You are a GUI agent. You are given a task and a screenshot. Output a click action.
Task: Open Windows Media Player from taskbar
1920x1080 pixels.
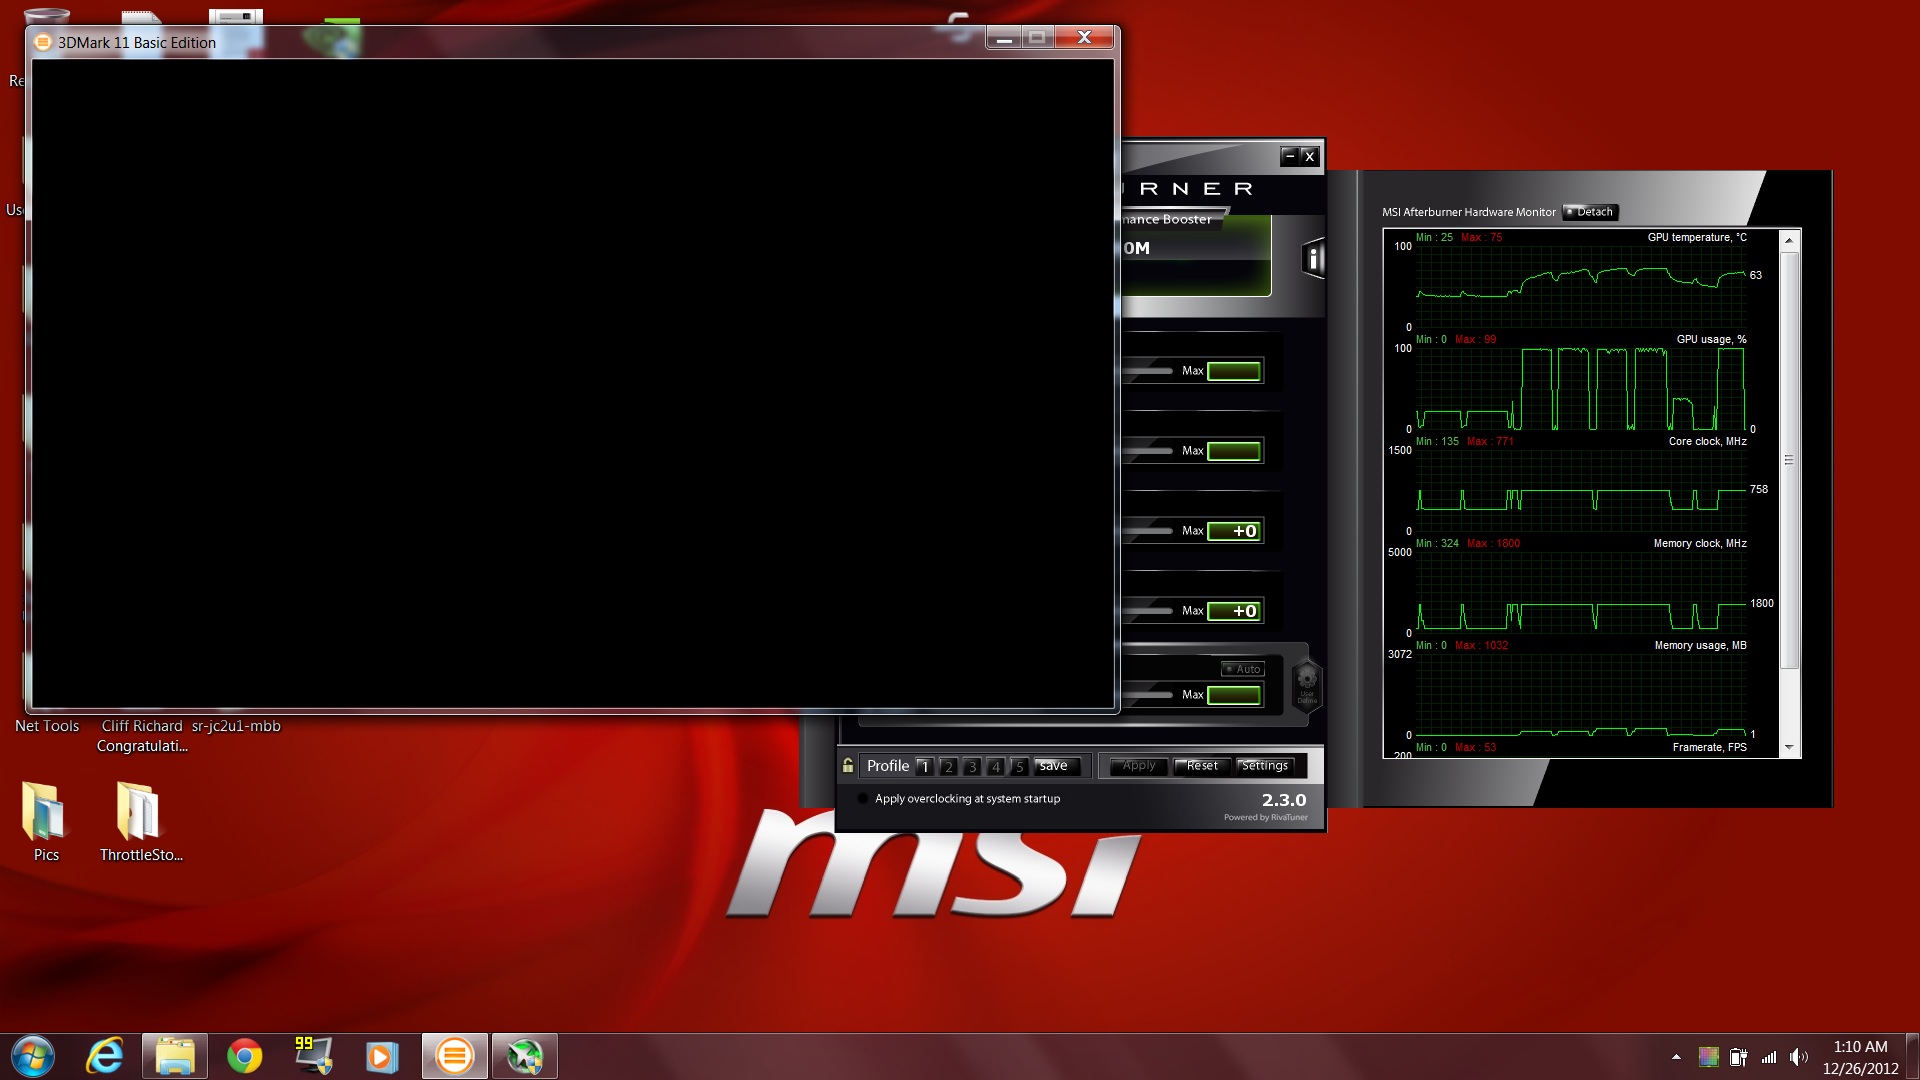(x=381, y=1056)
